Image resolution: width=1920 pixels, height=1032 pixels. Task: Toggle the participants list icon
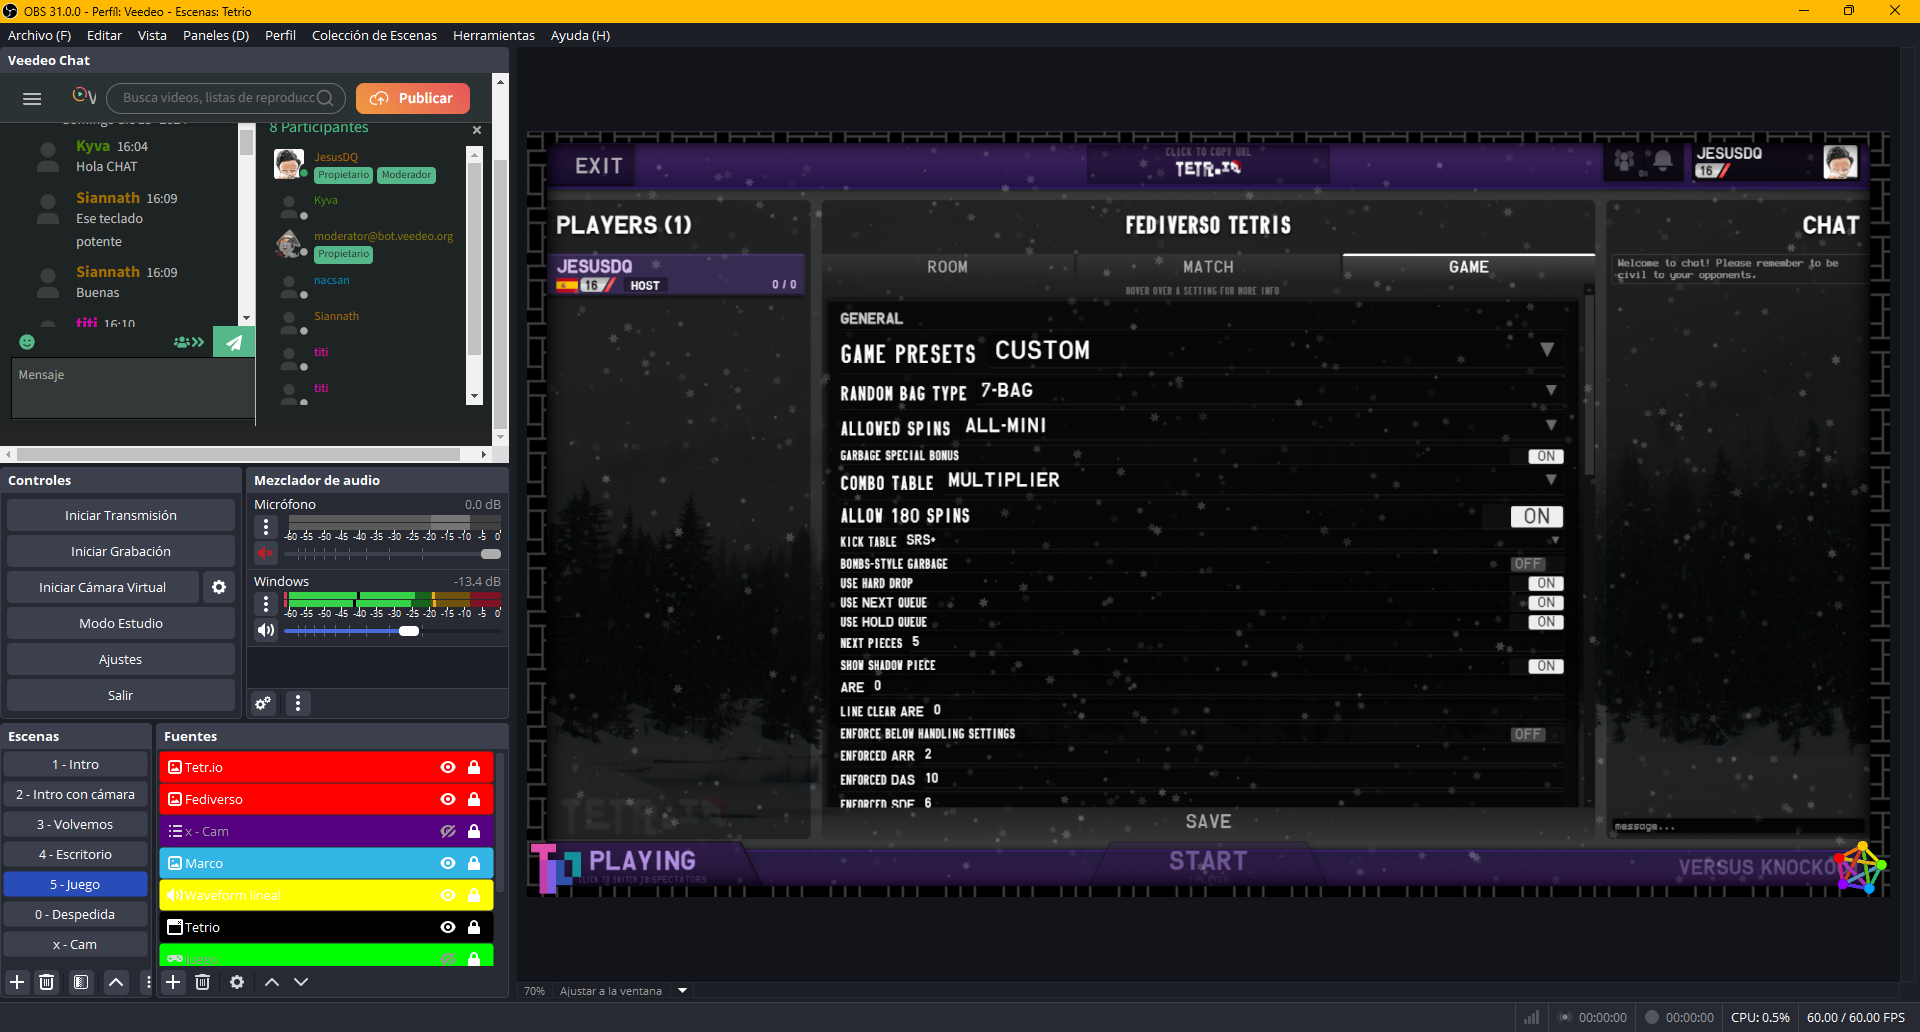click(188, 342)
